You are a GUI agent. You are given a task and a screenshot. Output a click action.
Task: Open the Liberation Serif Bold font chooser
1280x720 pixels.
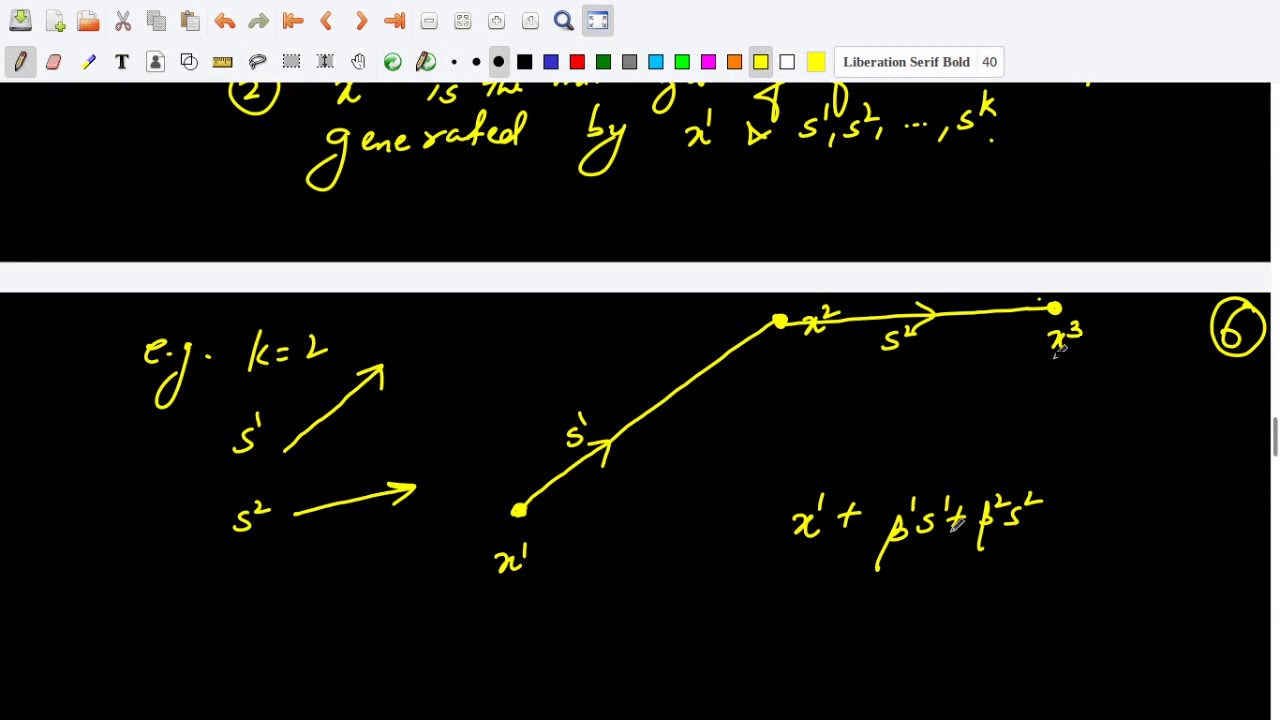[919, 62]
